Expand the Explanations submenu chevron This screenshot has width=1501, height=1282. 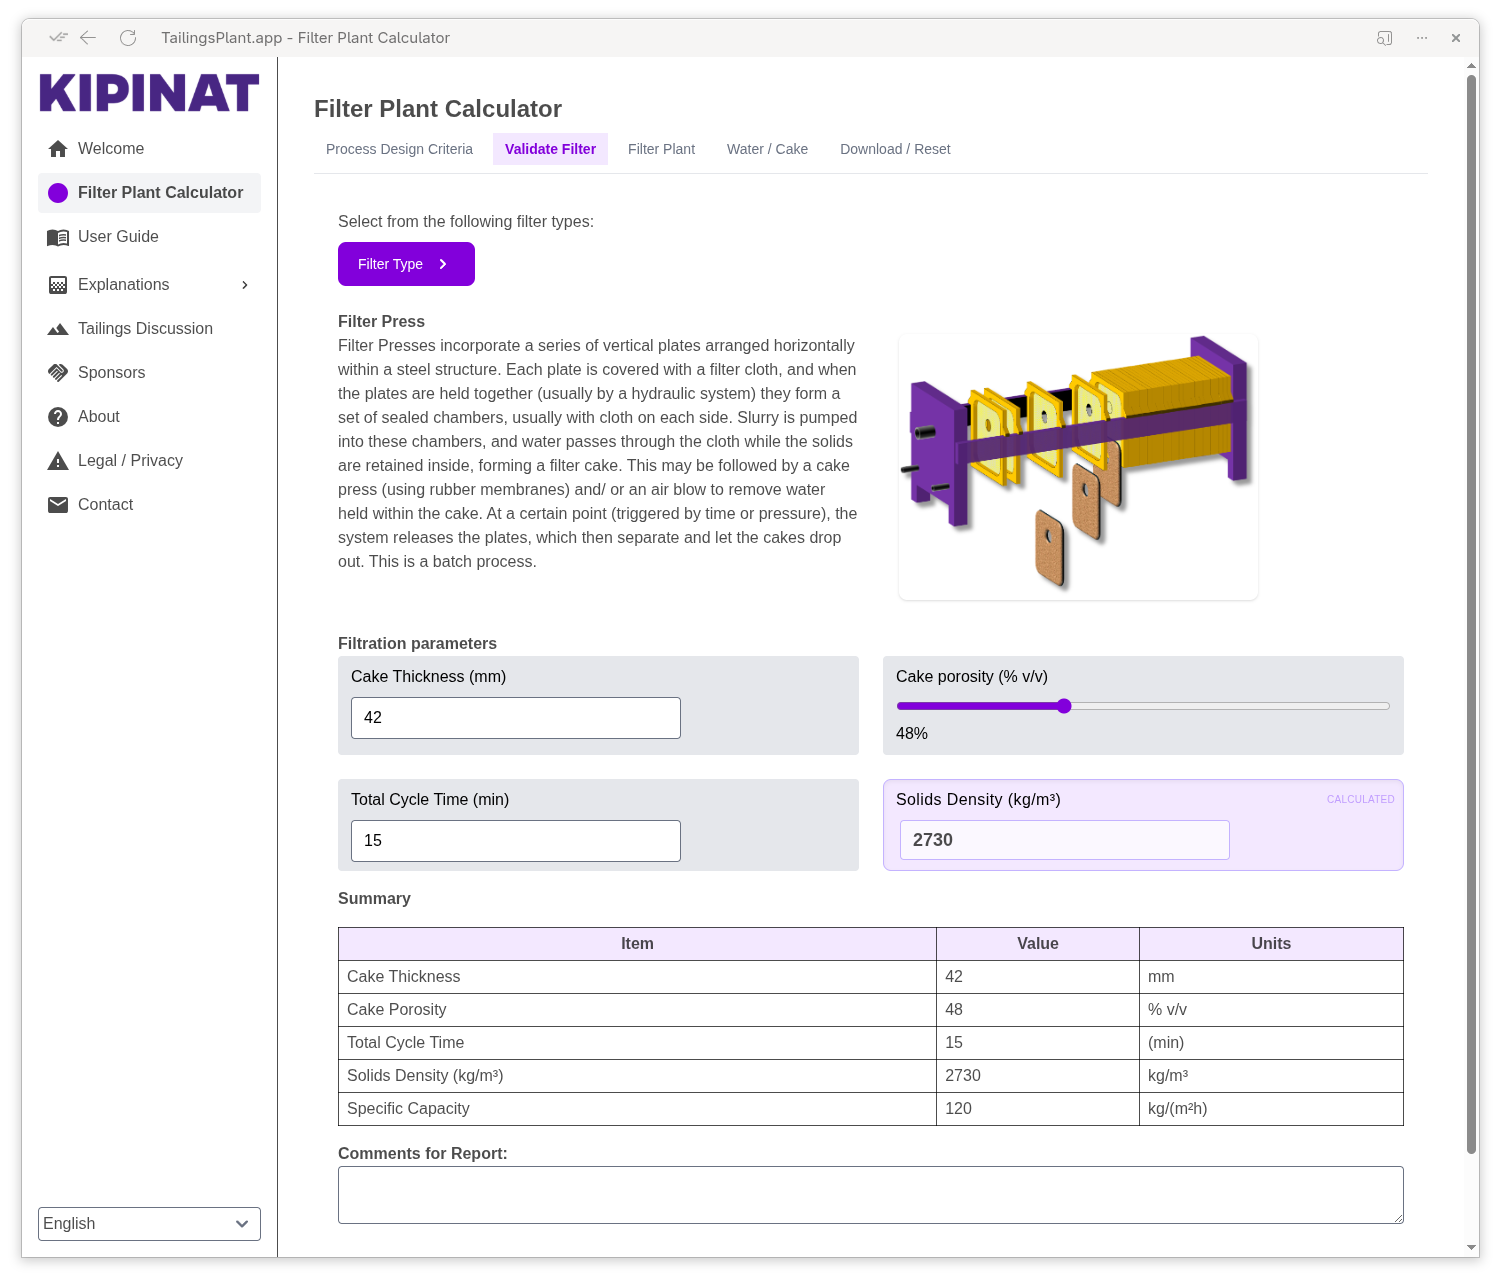245,285
